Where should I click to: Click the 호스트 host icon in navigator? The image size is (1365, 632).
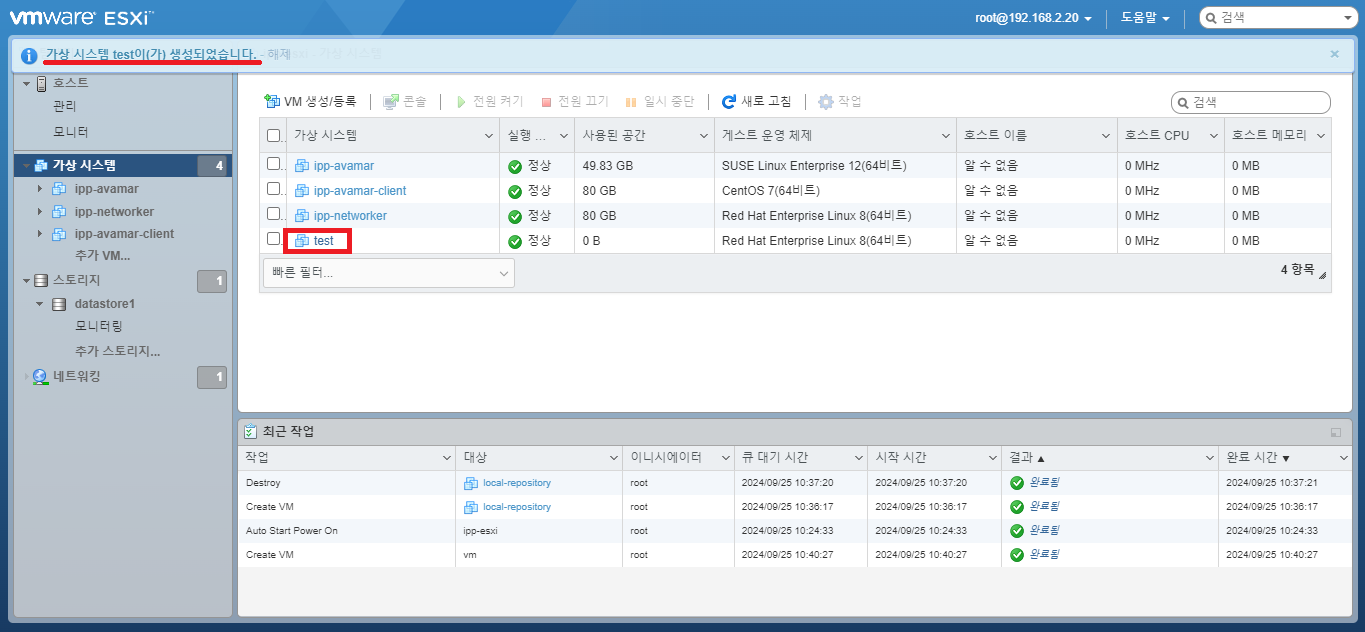[x=42, y=83]
